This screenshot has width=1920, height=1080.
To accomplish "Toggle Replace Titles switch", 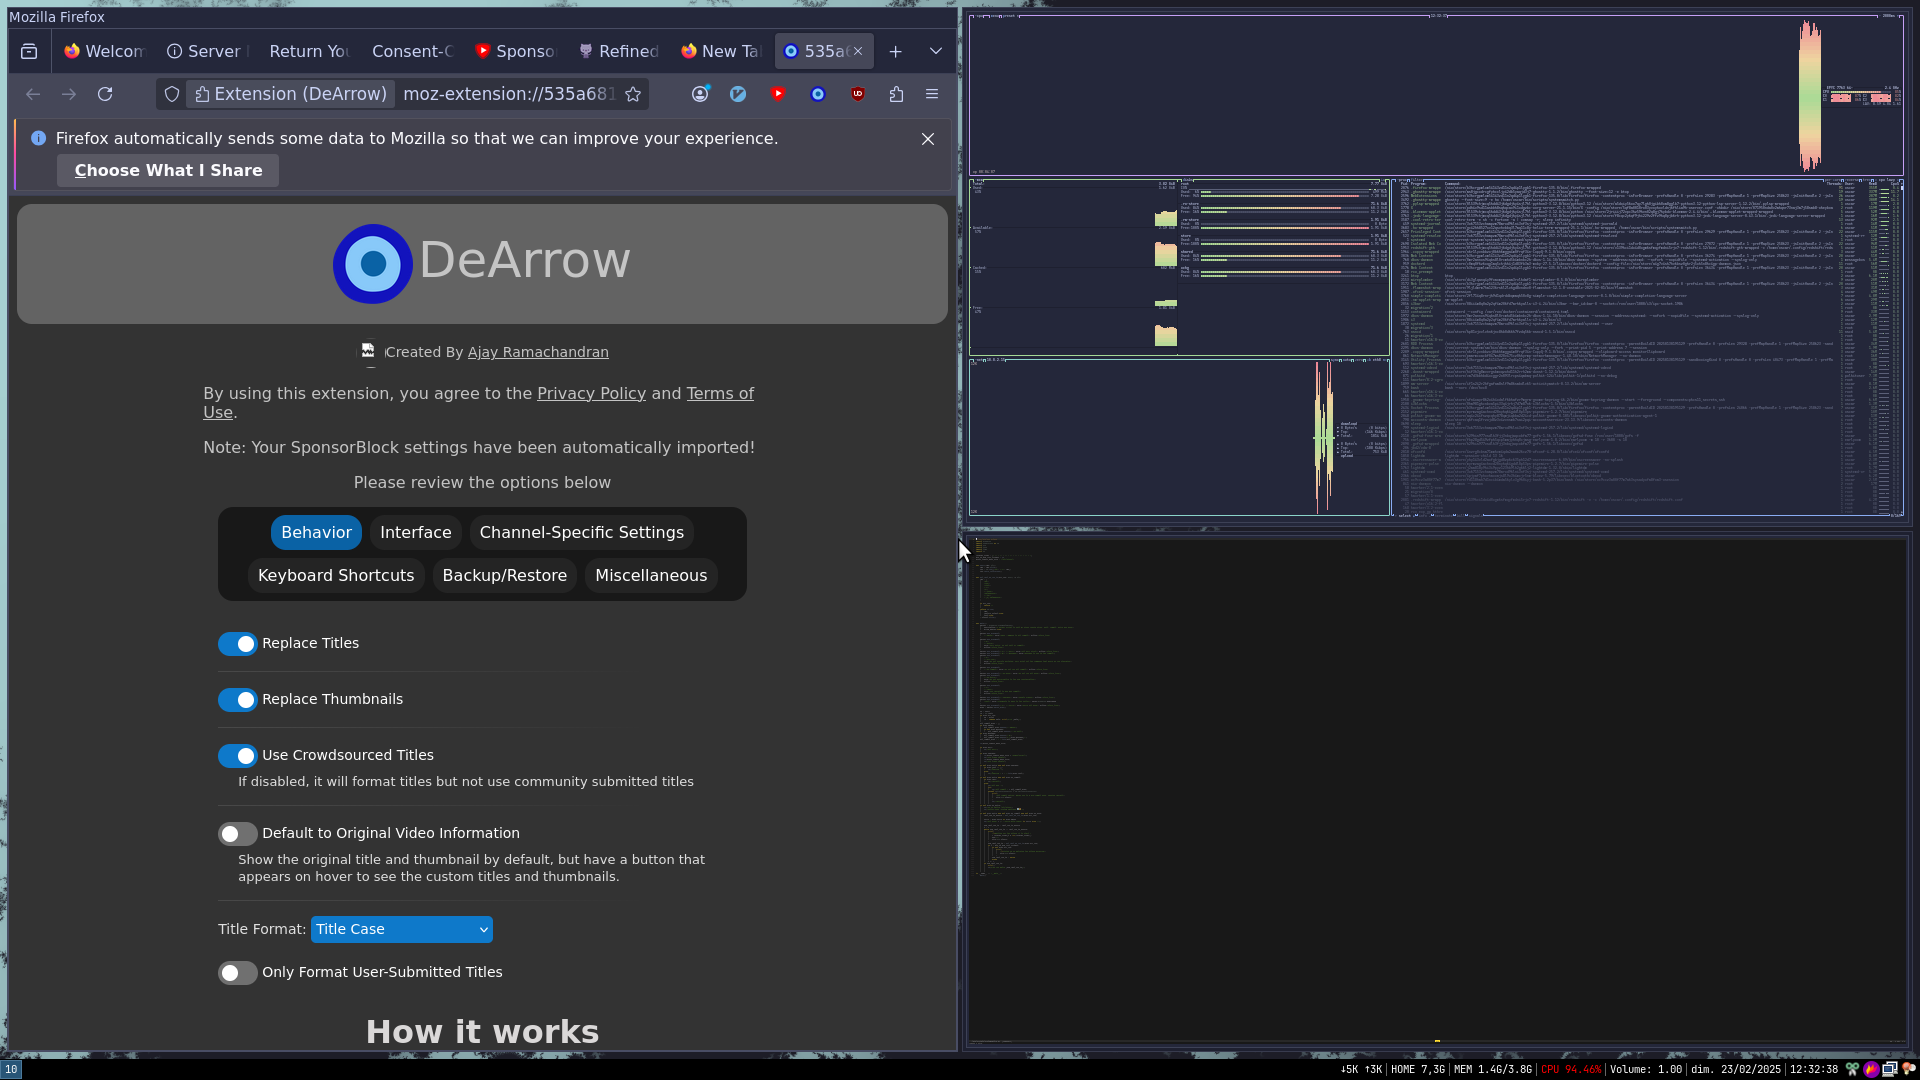I will pos(238,644).
